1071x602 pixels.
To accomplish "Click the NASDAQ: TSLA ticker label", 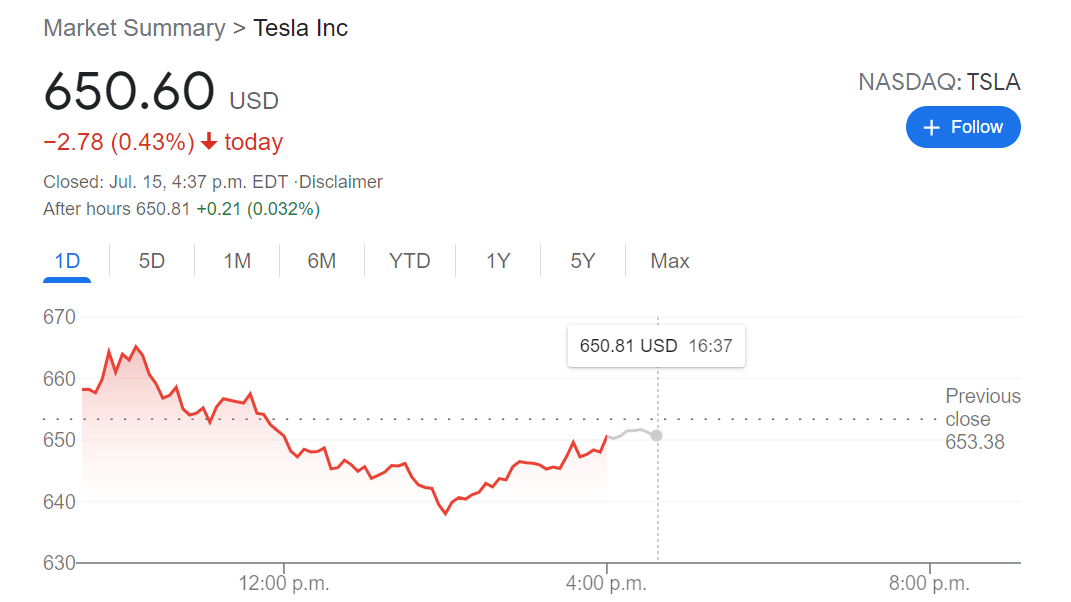I will click(939, 83).
